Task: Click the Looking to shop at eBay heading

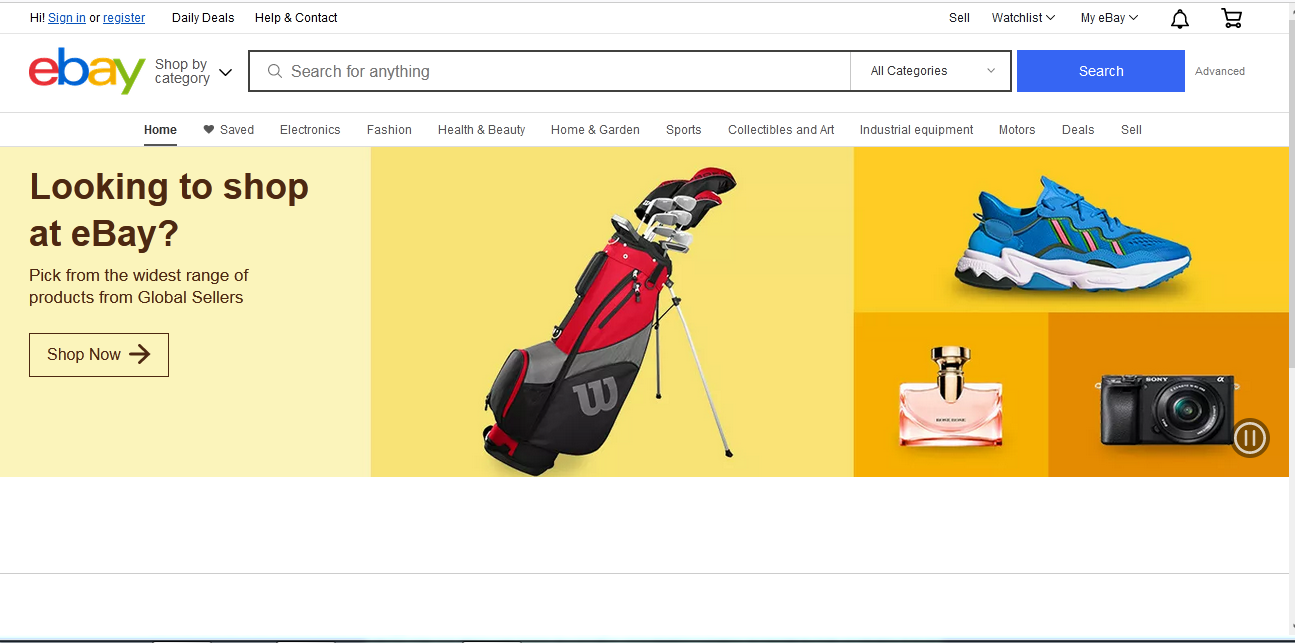Action: pyautogui.click(x=169, y=210)
